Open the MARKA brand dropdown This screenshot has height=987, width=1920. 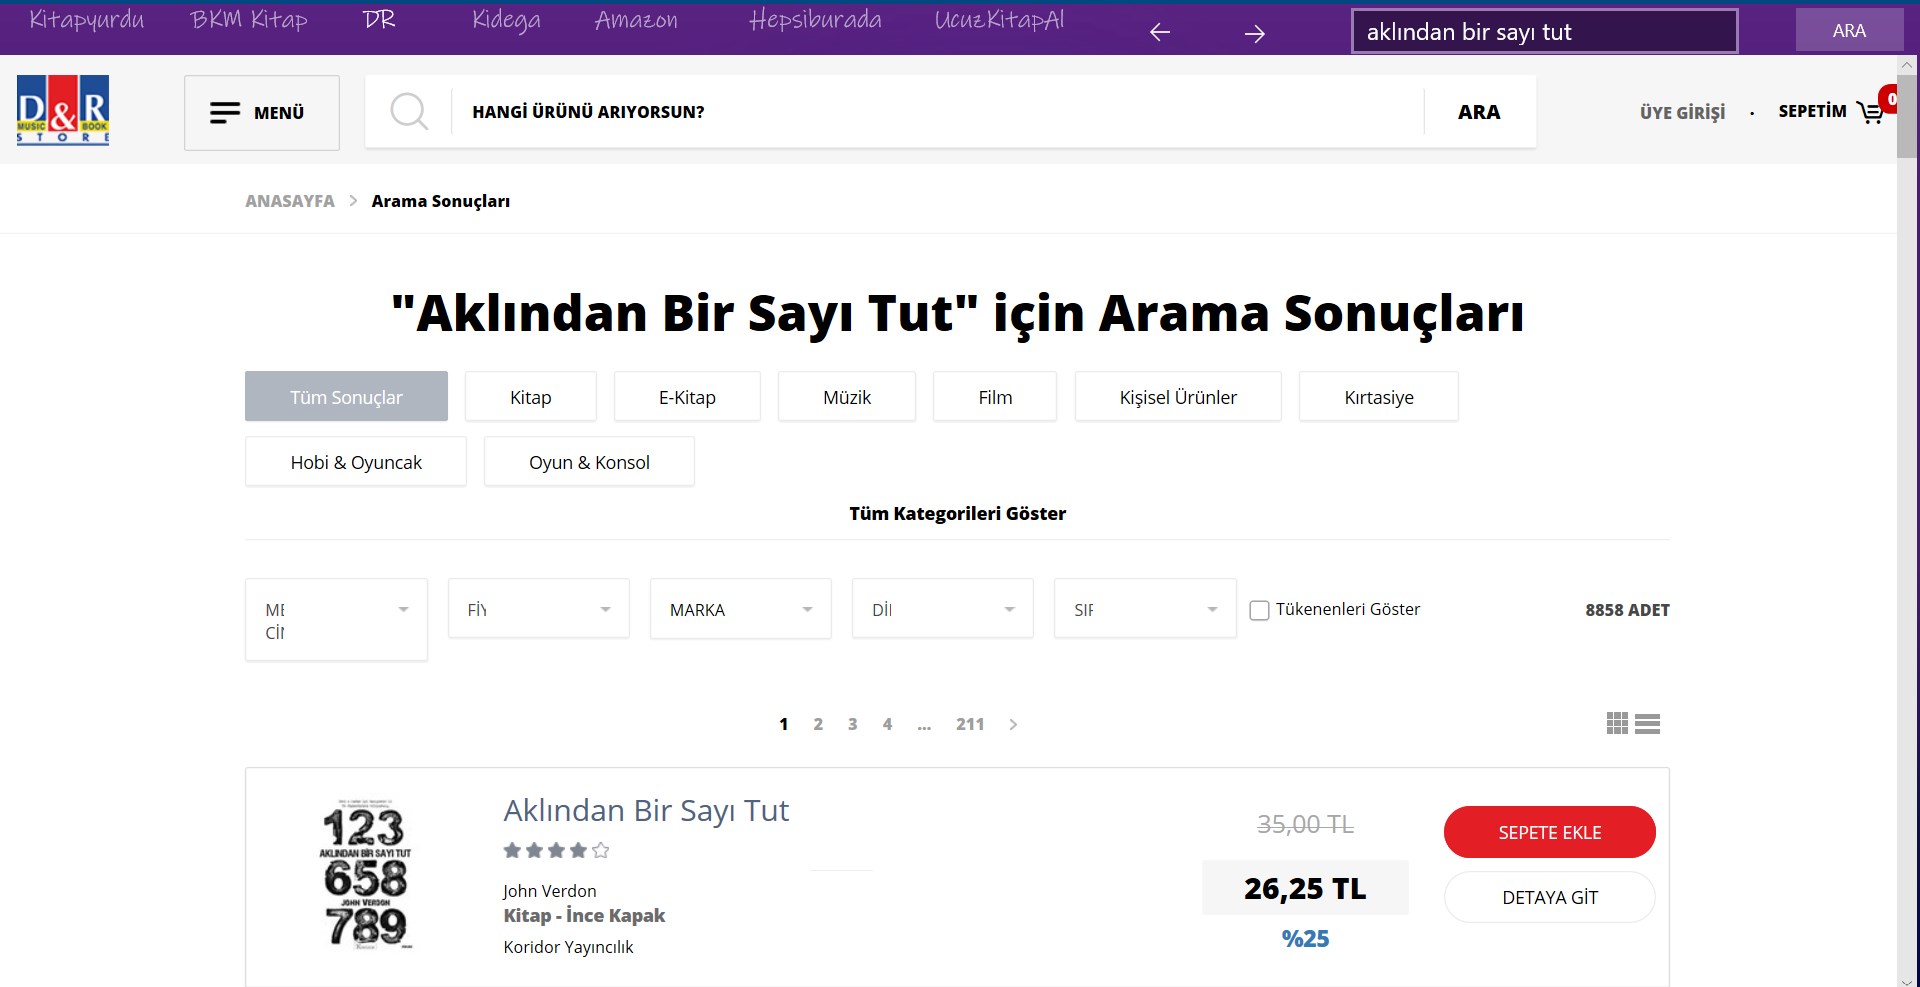click(x=741, y=609)
